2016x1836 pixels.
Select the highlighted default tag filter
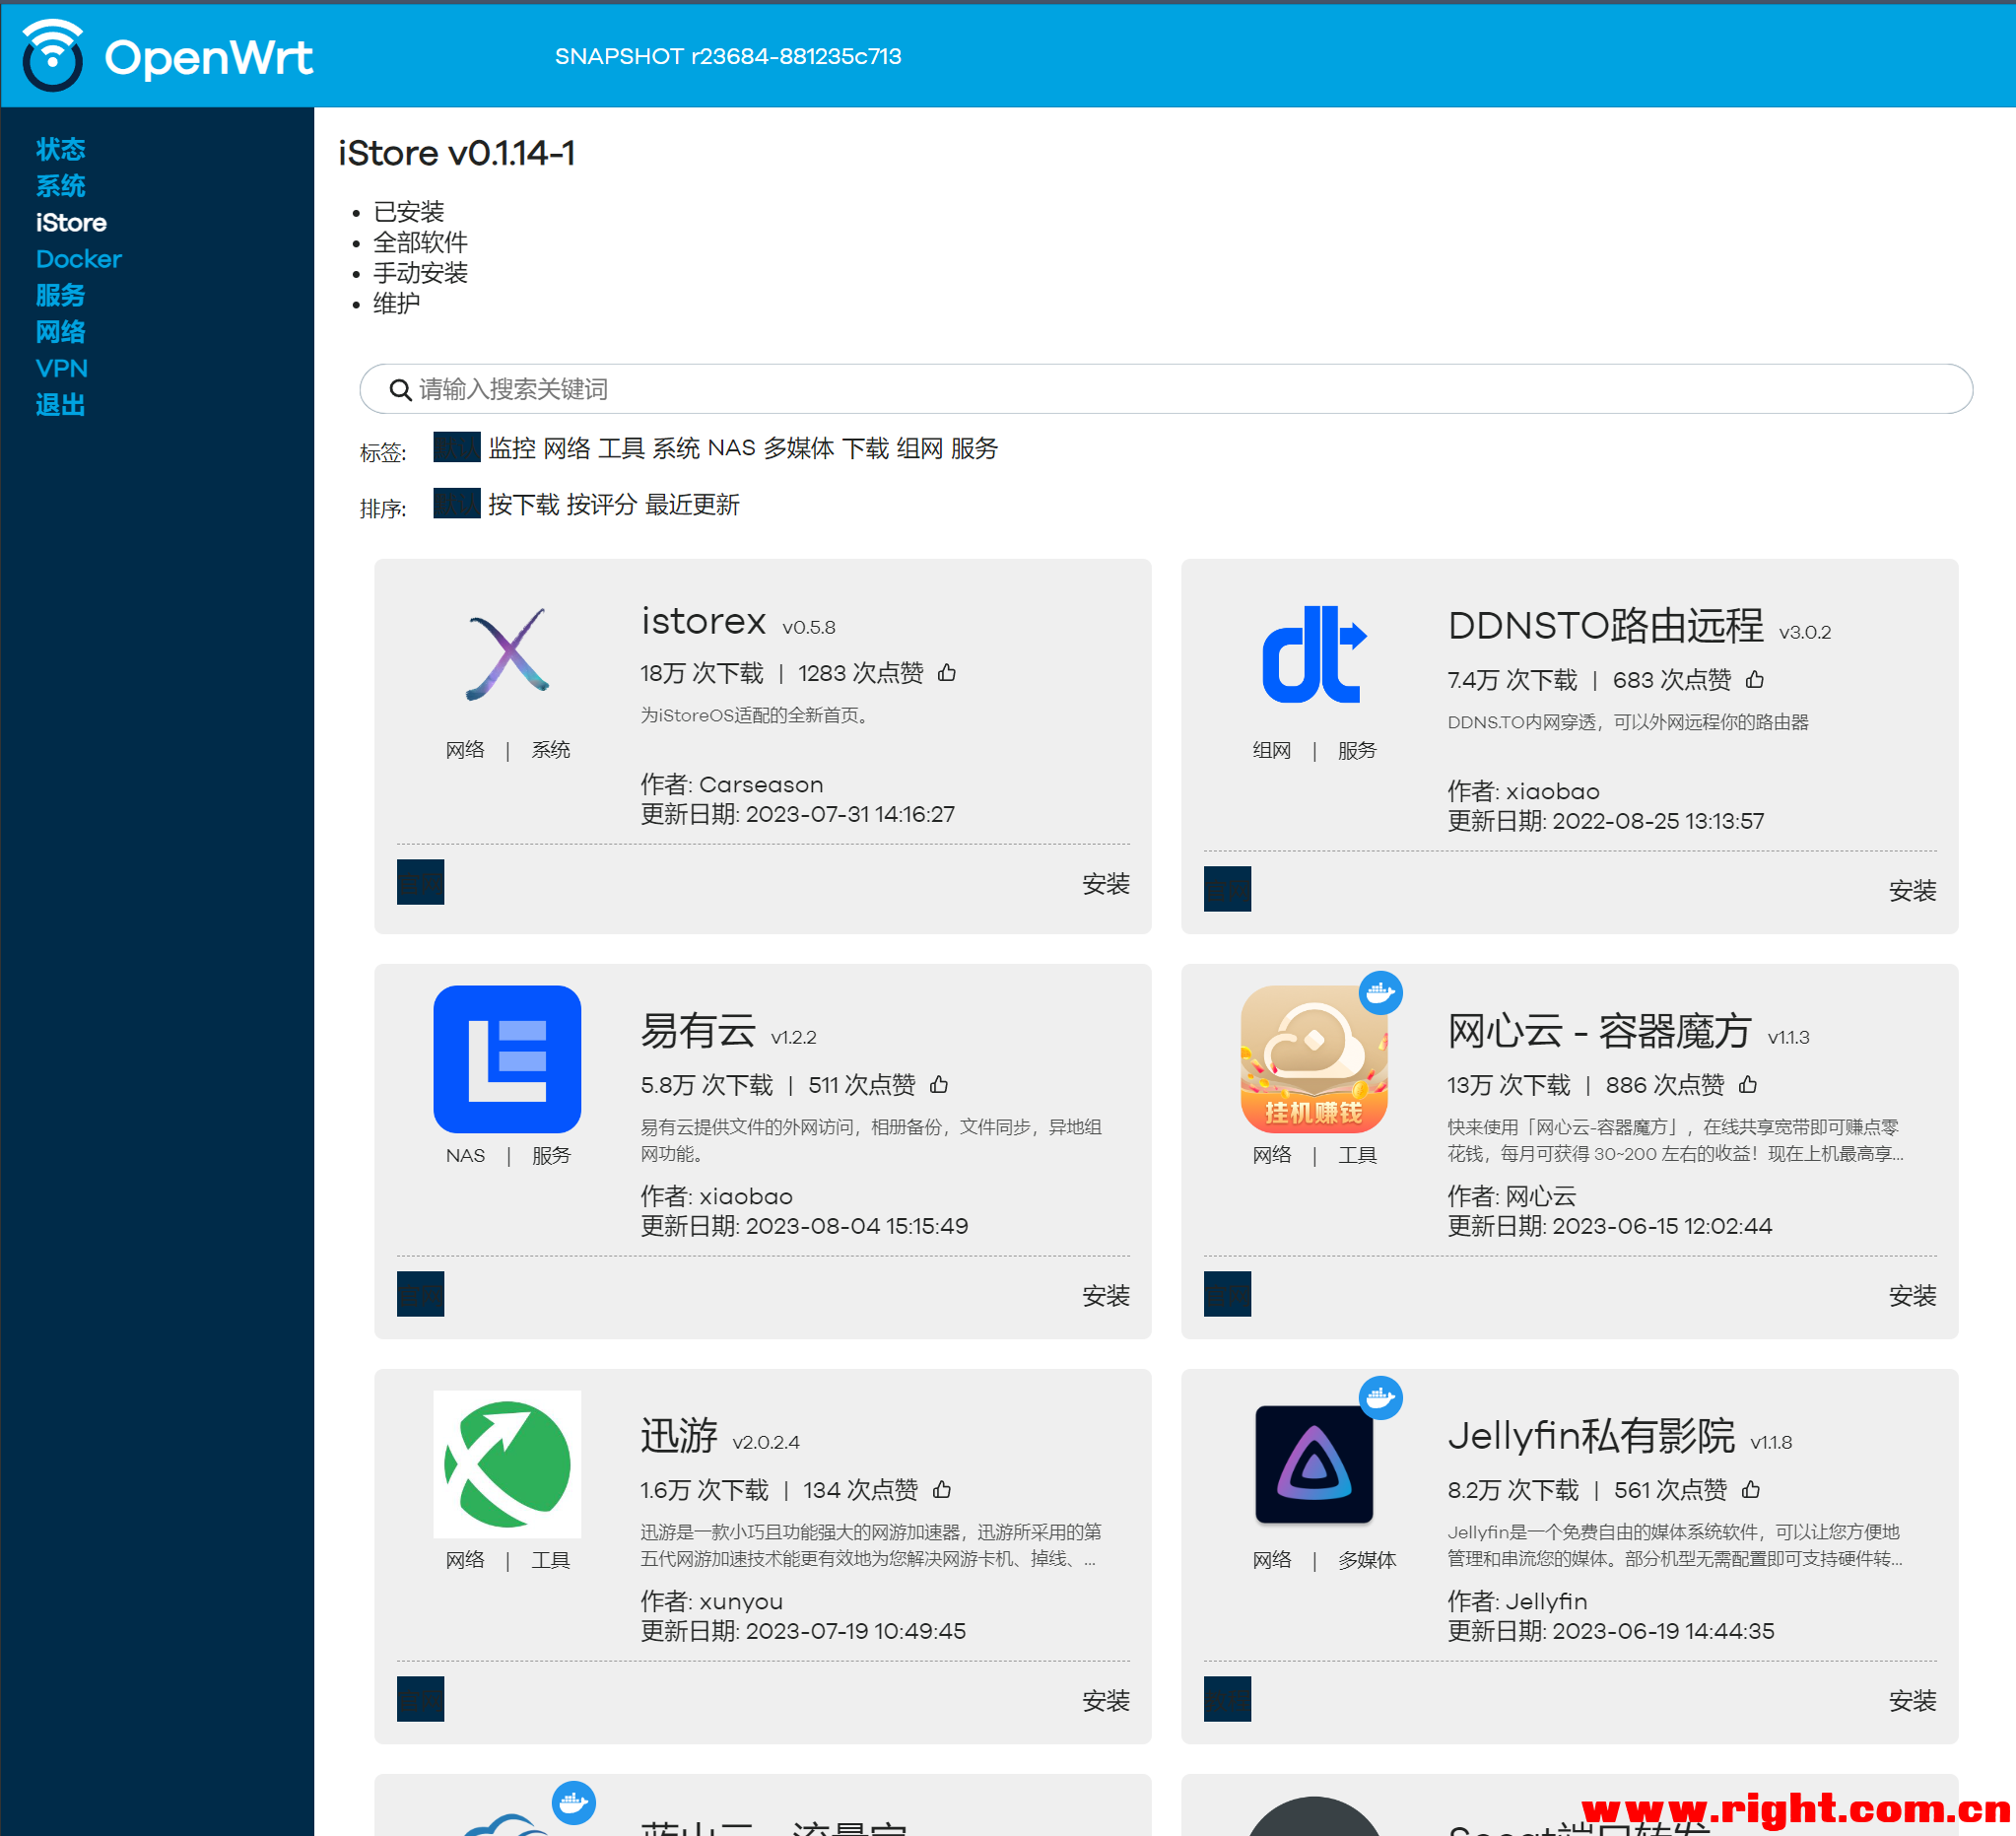tap(456, 447)
